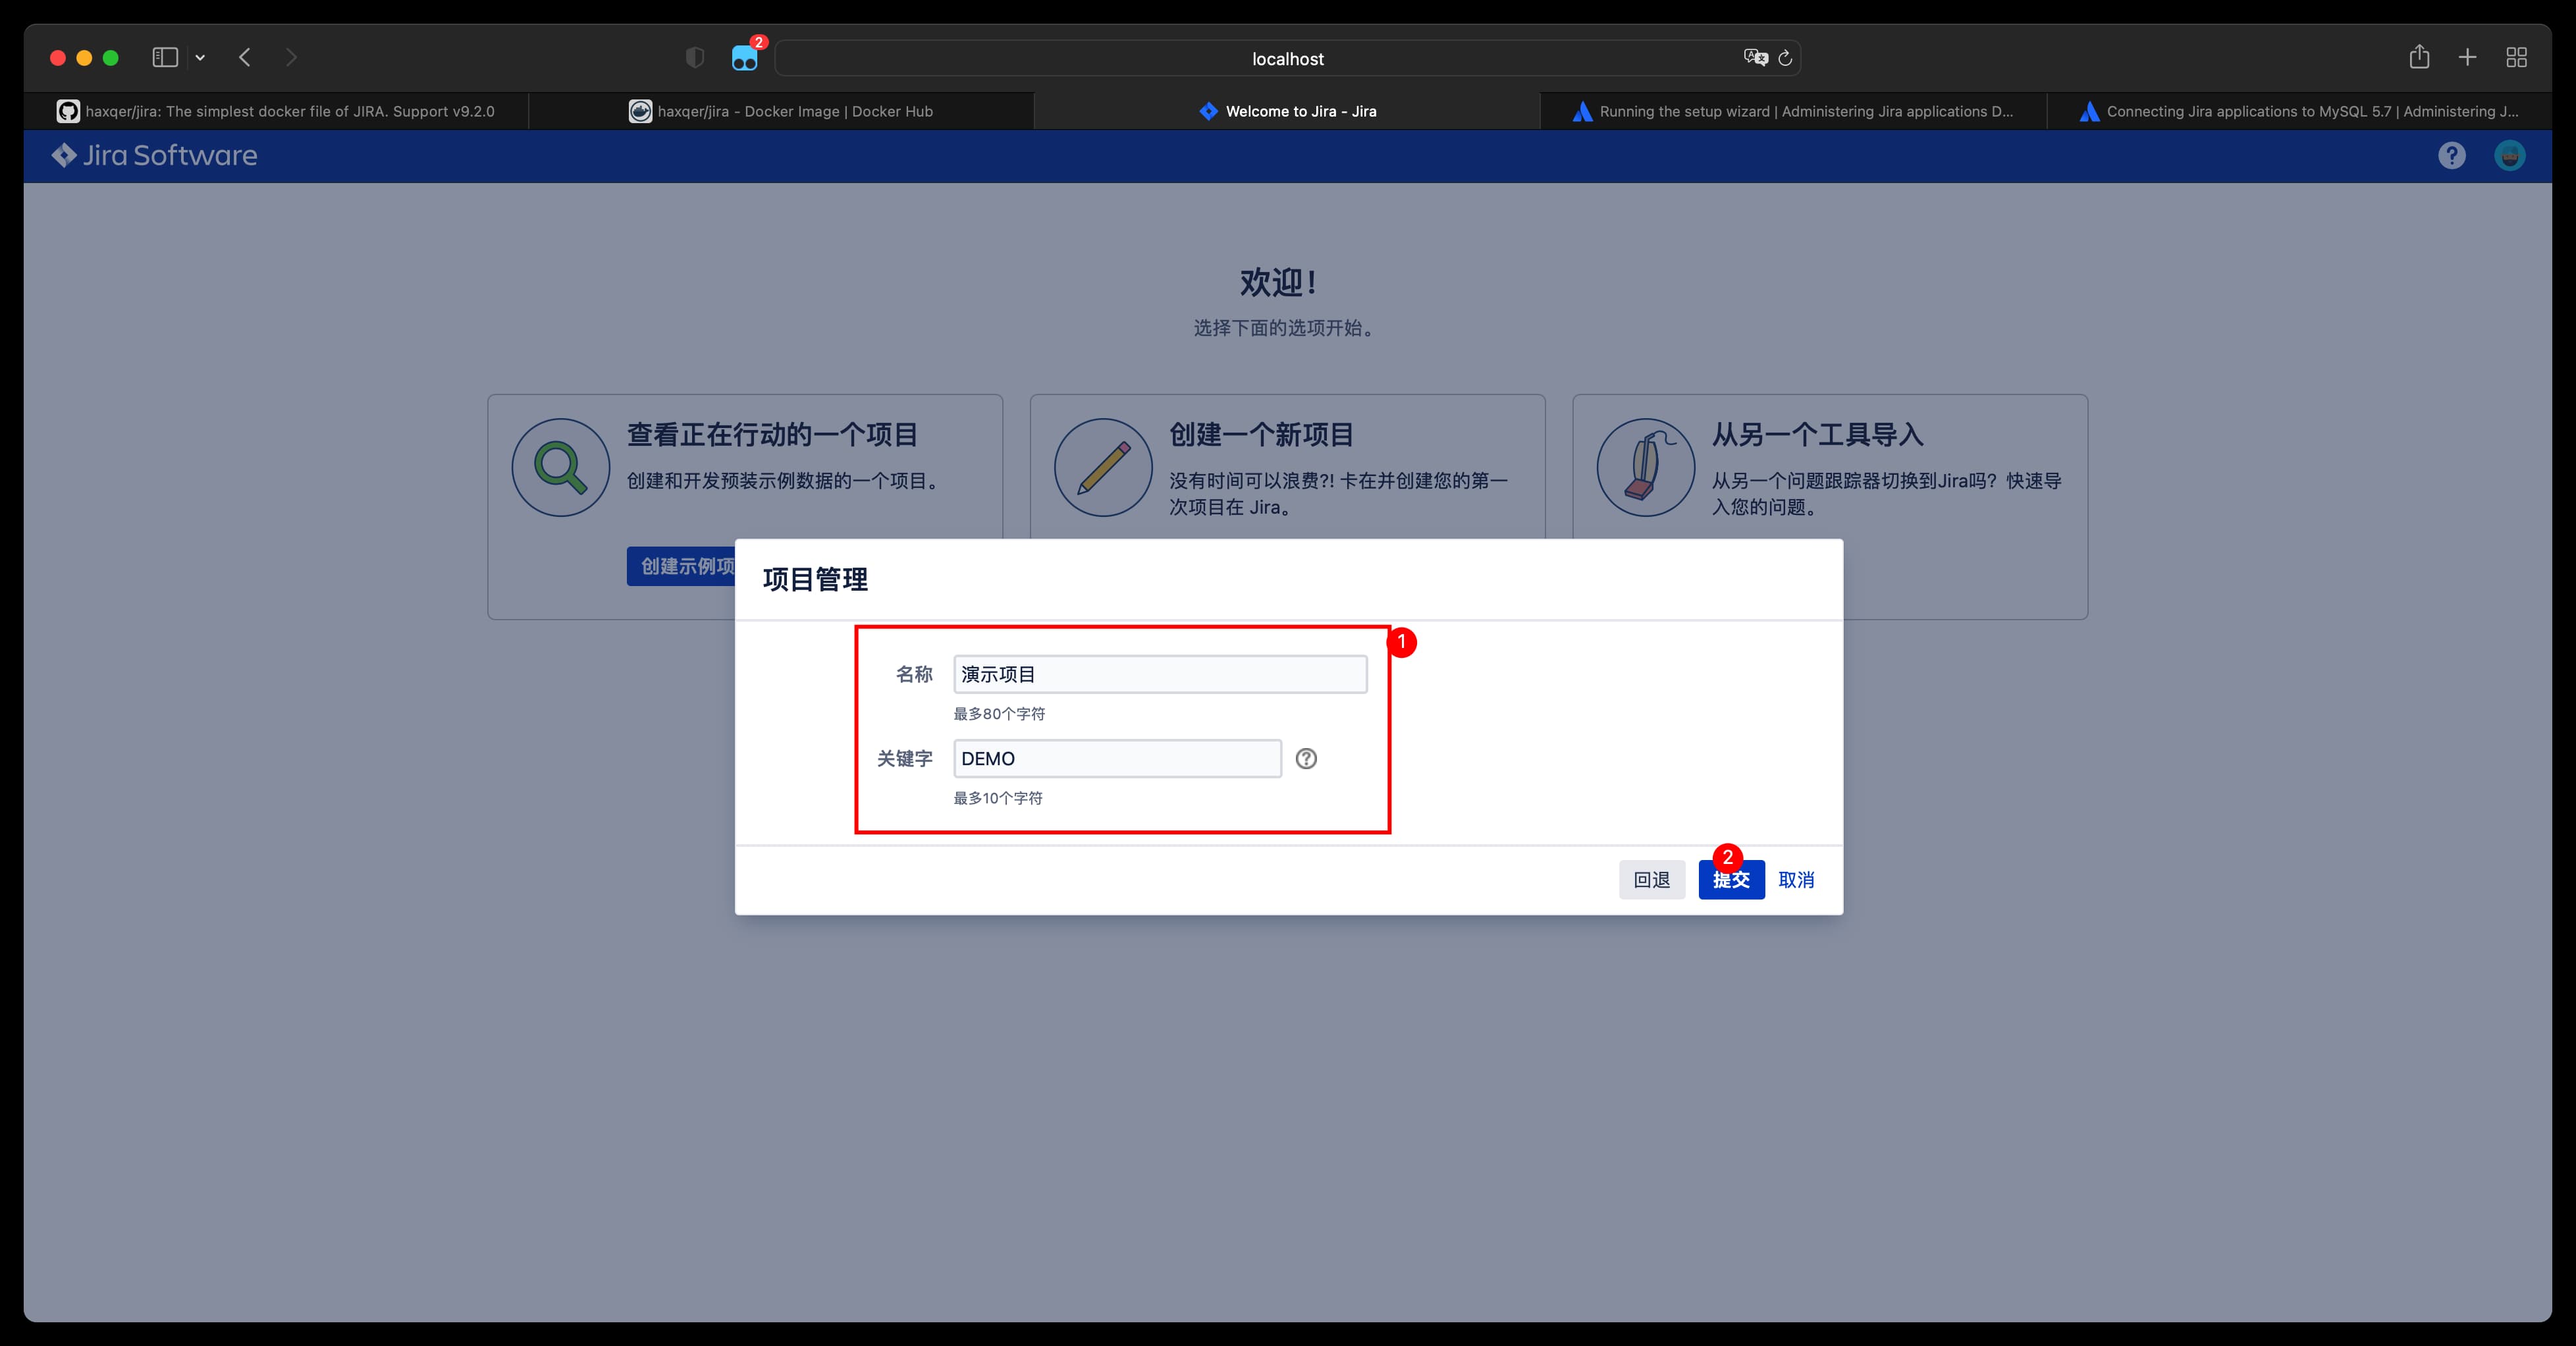Click the macOS green fullscreen window button
The width and height of the screenshot is (2576, 1346).
point(111,58)
